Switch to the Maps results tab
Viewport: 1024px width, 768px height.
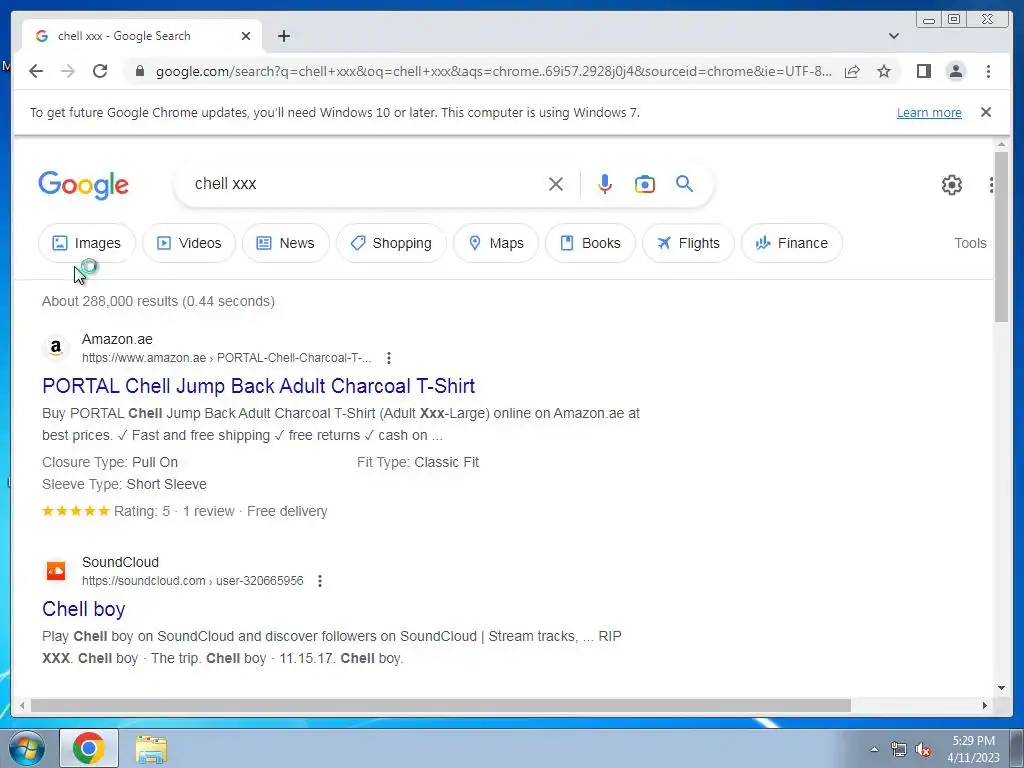496,243
